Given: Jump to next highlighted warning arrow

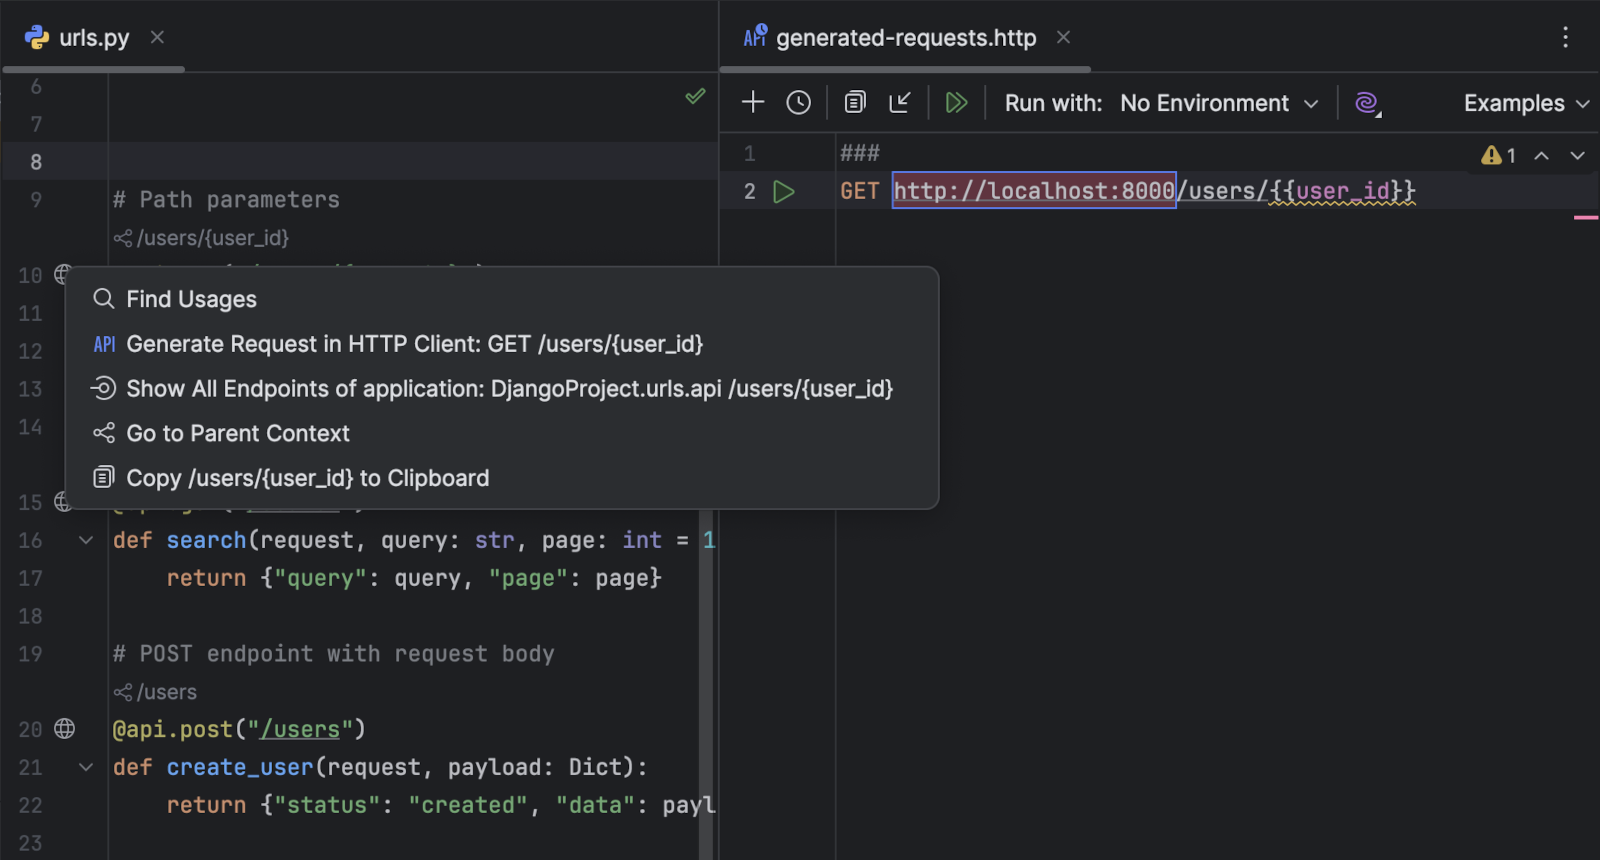Looking at the screenshot, I should click(1577, 155).
